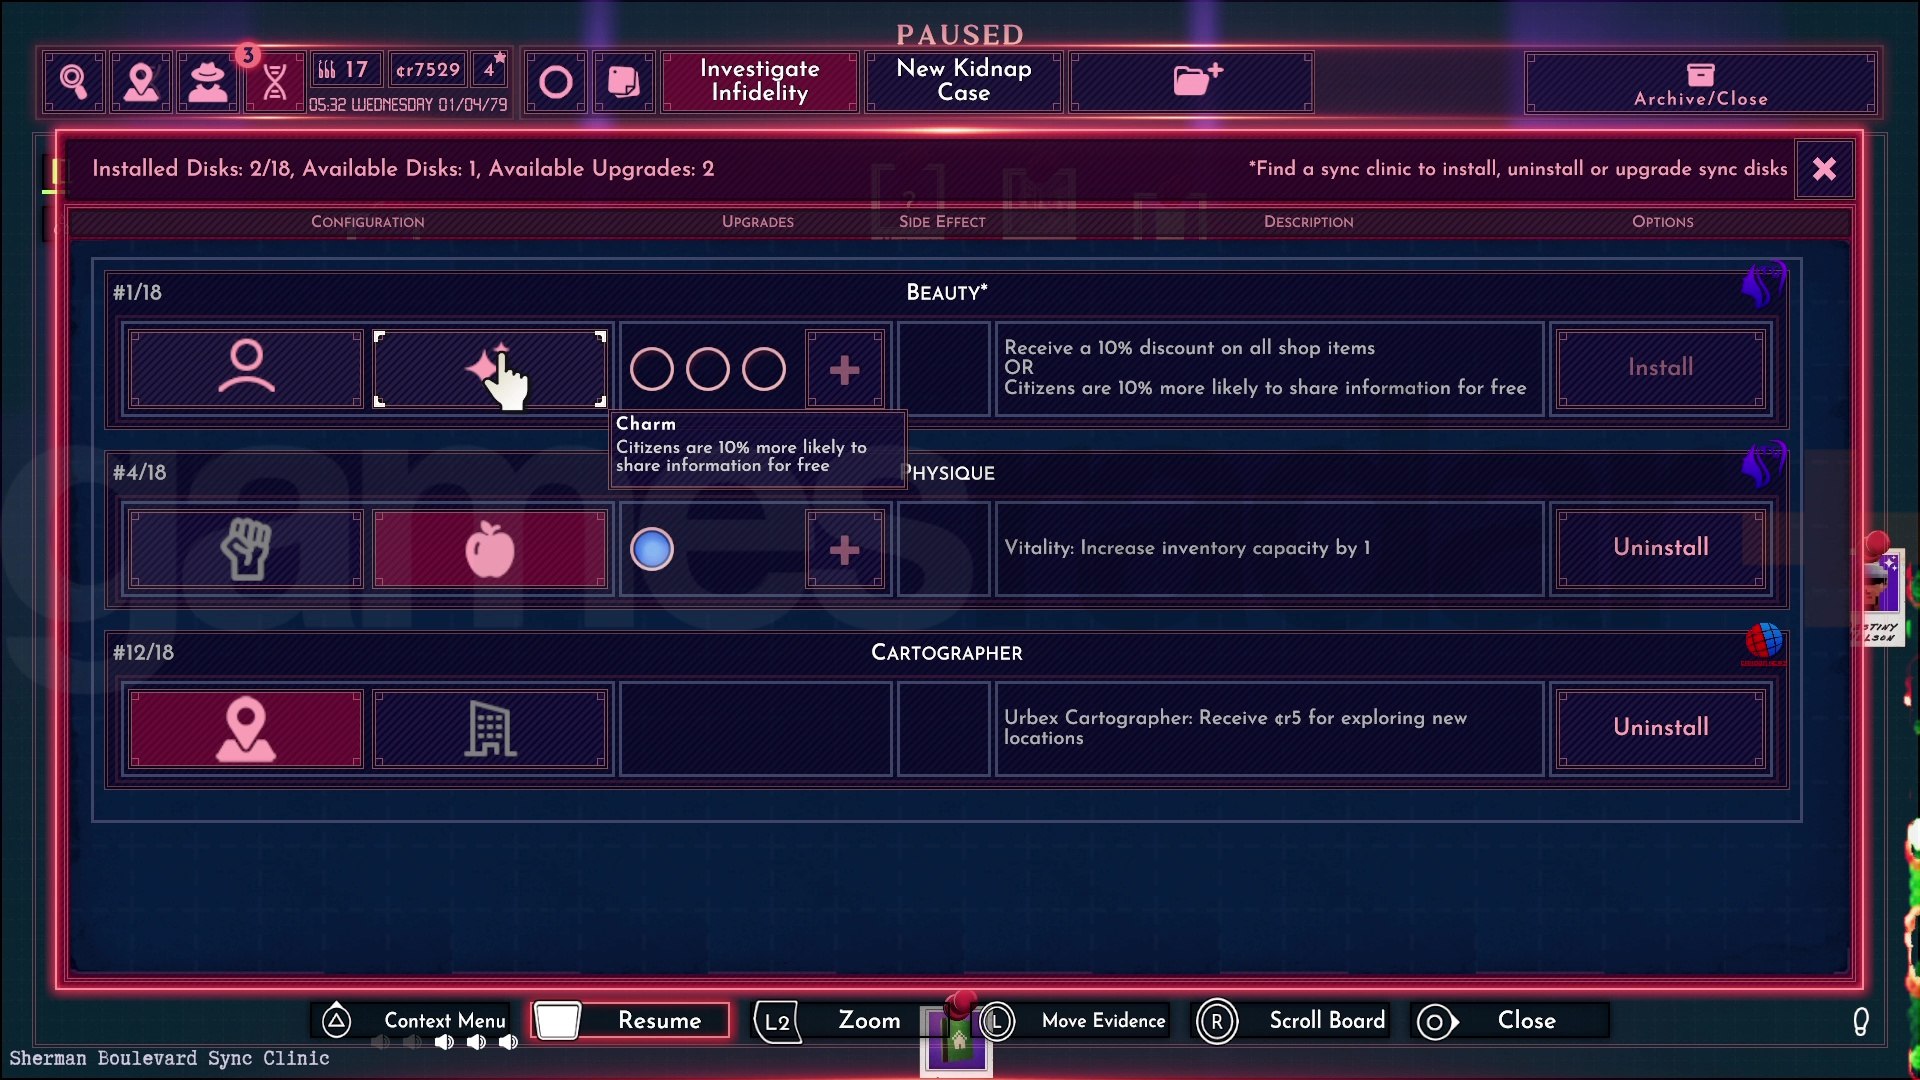1920x1080 pixels.
Task: Click Install button for Beauty disk
Action: click(1660, 367)
